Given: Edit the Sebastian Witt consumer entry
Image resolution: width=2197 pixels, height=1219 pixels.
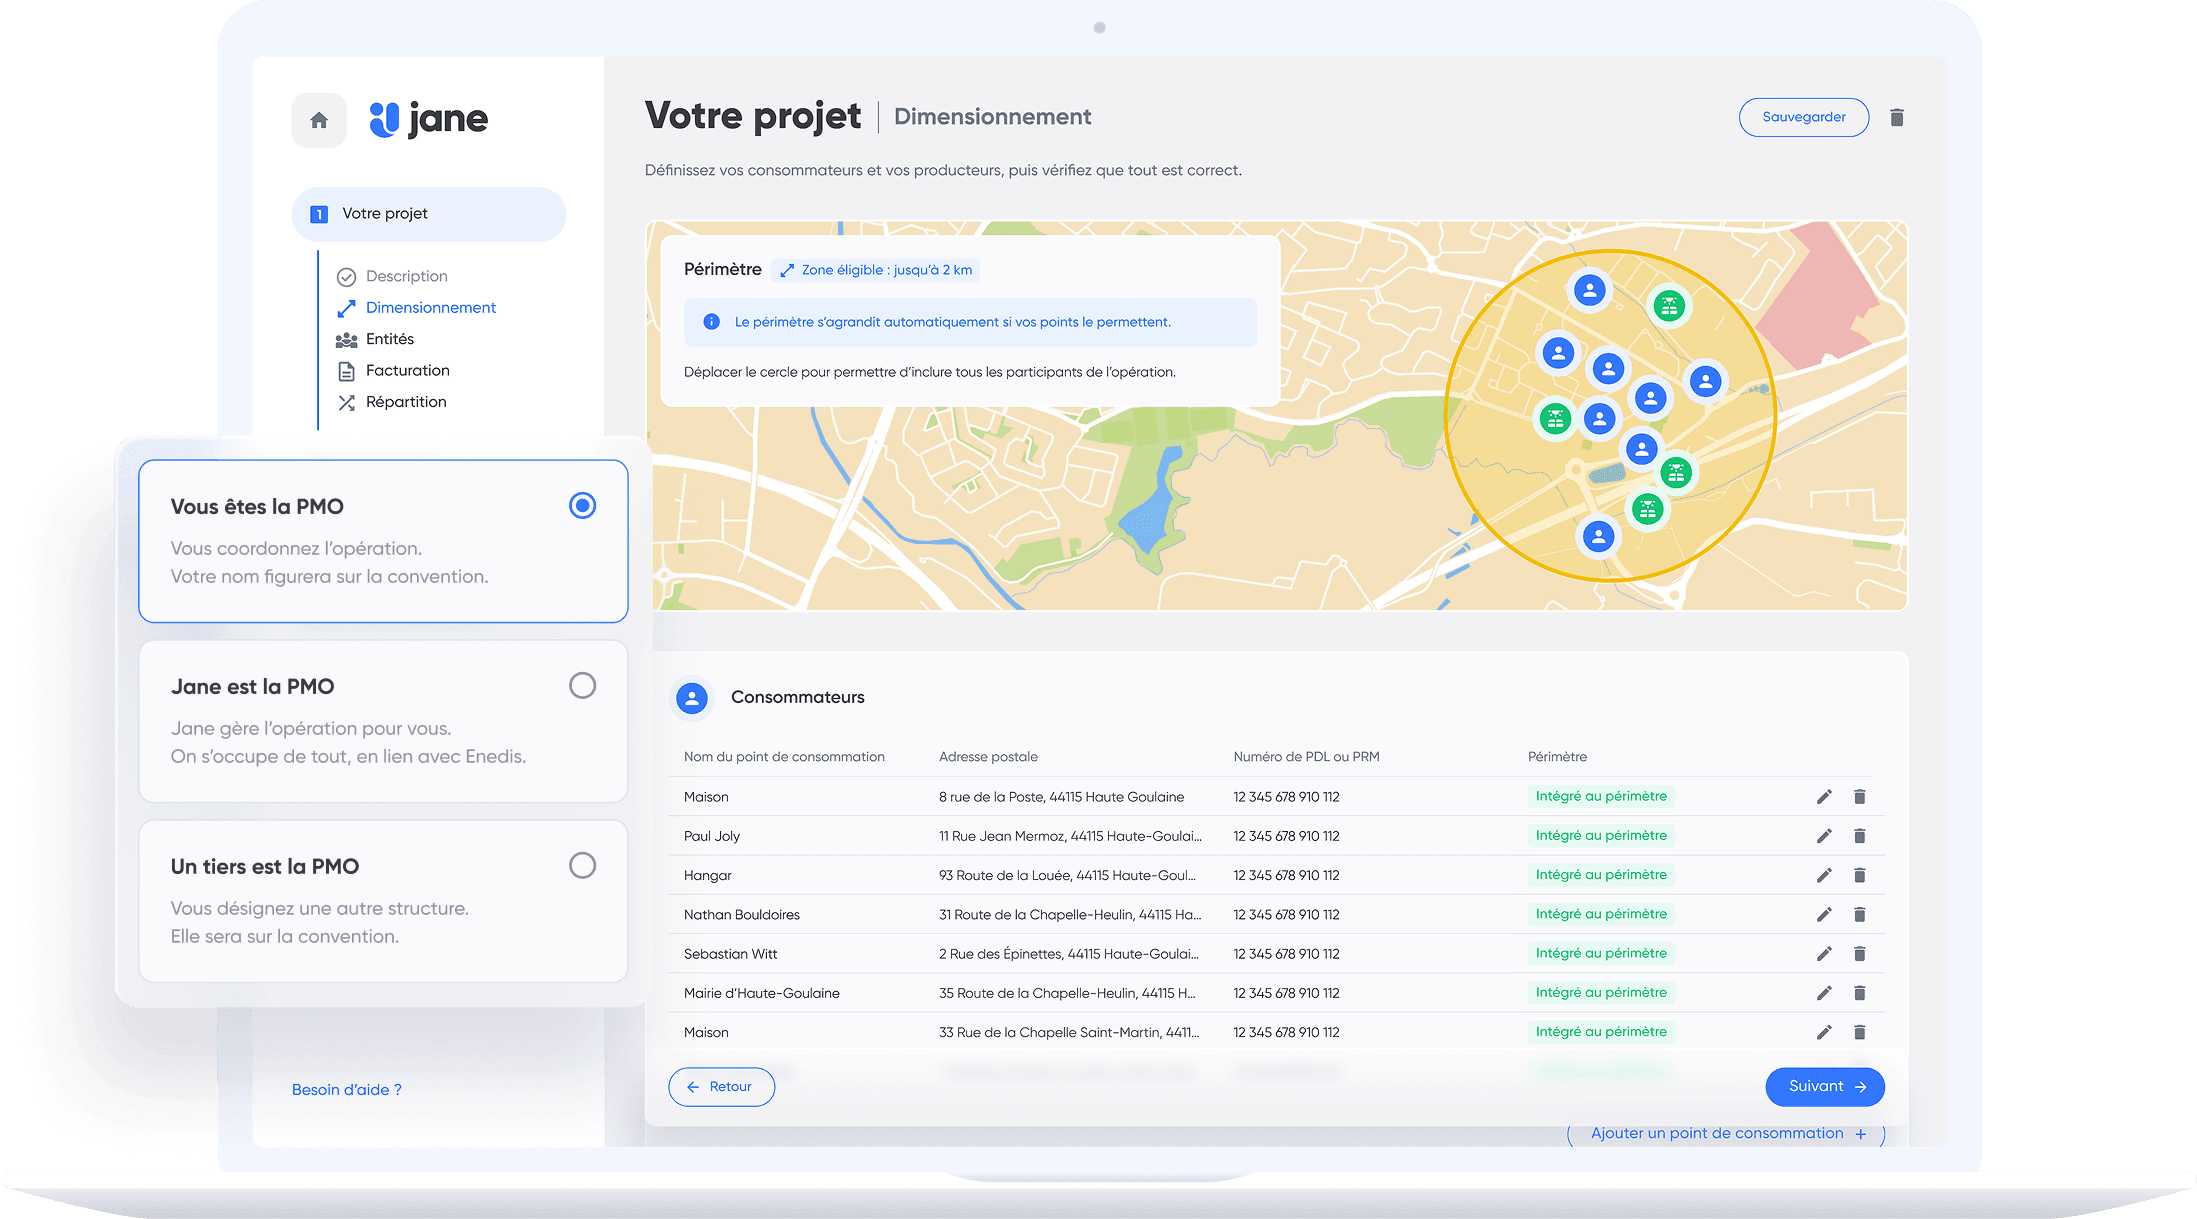Looking at the screenshot, I should [x=1824, y=954].
